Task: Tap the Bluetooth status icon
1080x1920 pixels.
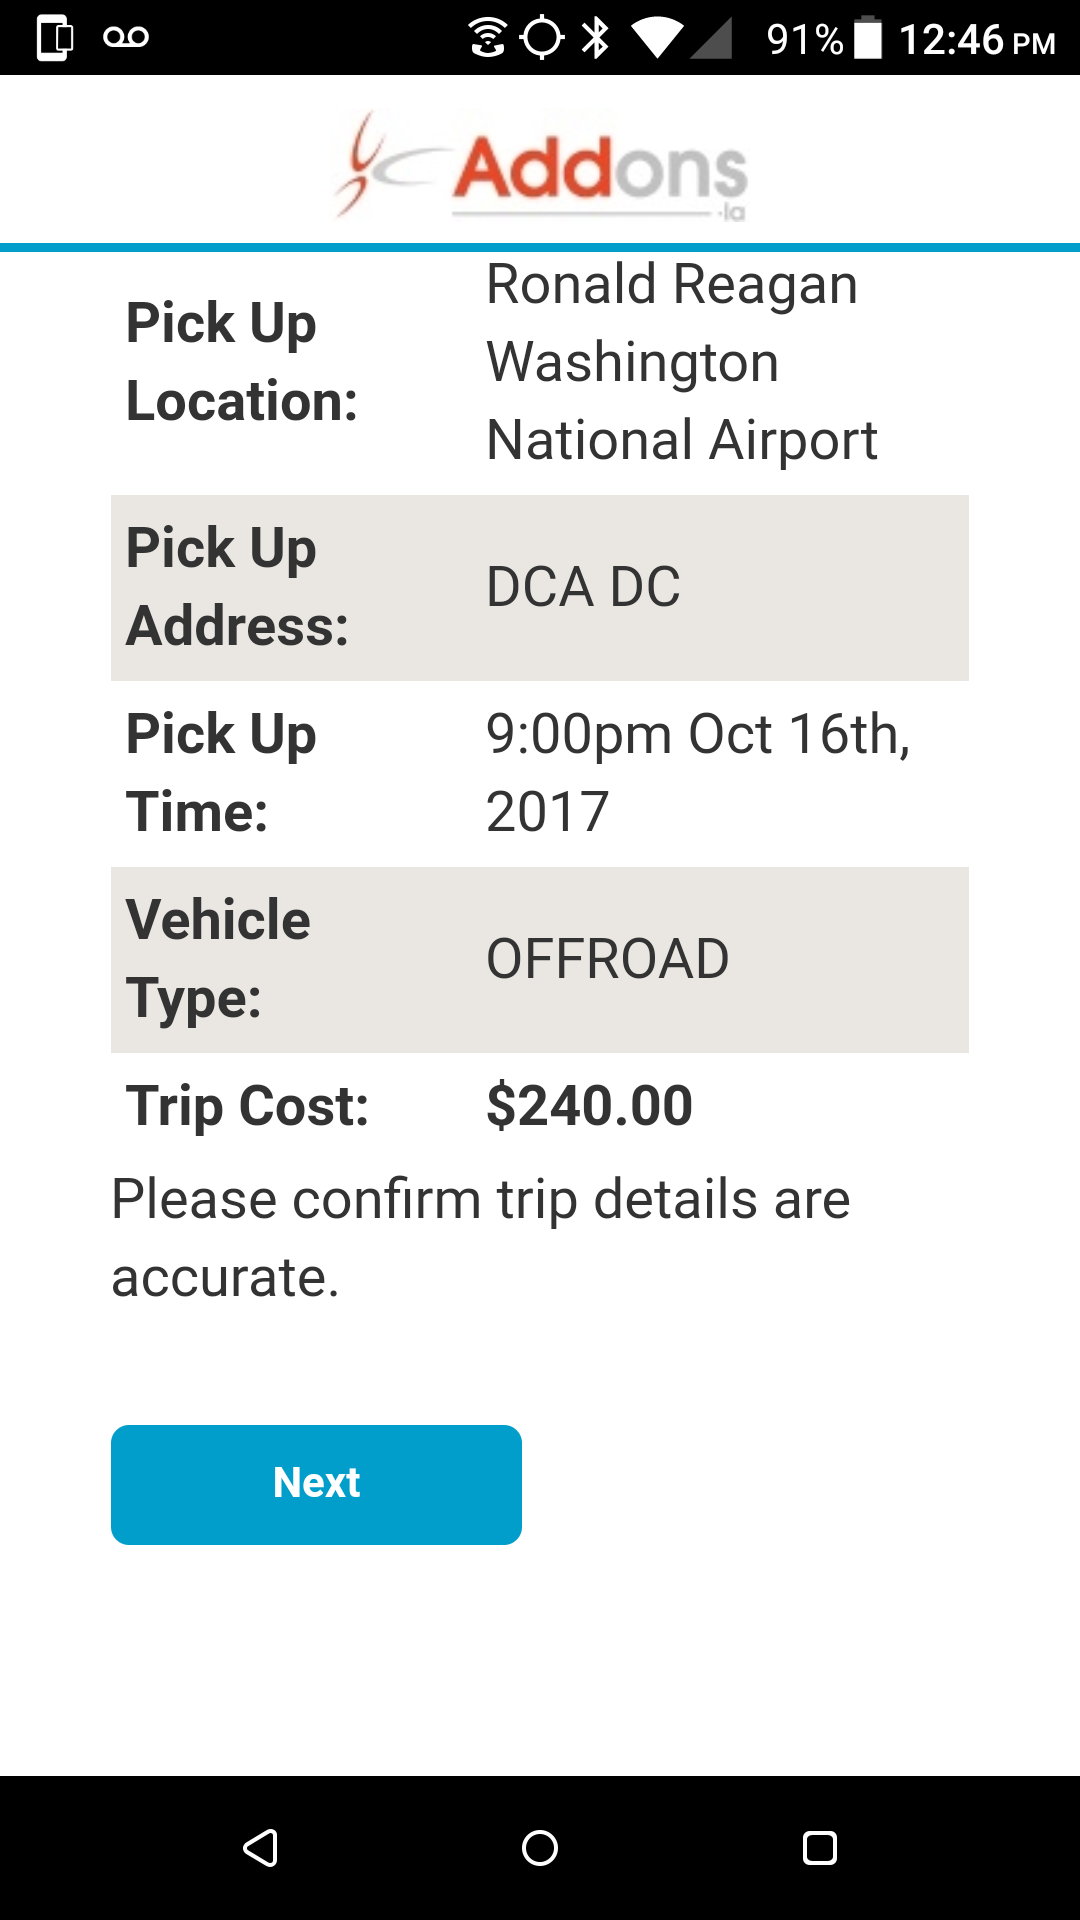Action: pos(596,38)
